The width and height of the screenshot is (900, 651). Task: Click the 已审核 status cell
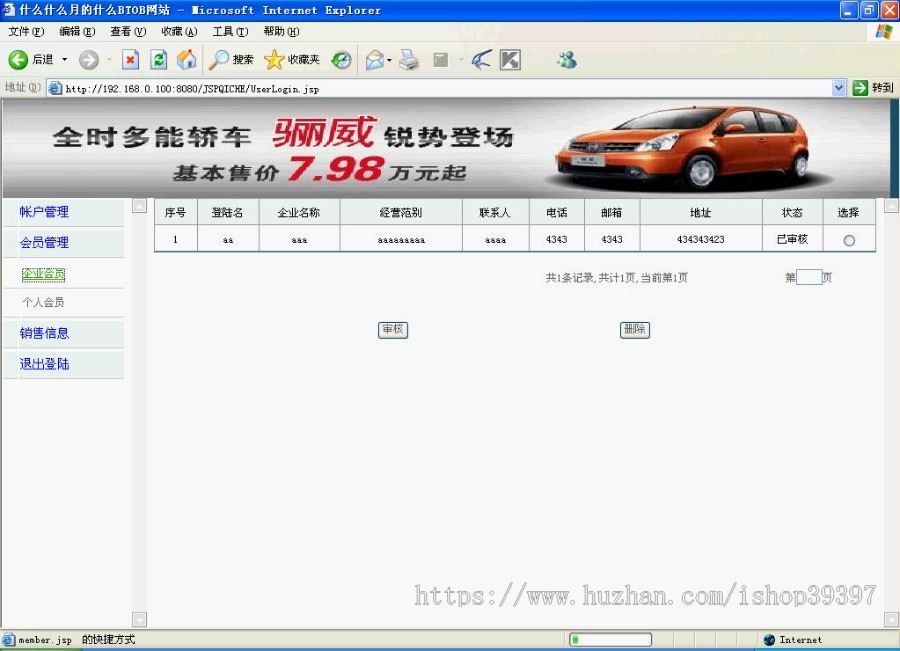792,239
